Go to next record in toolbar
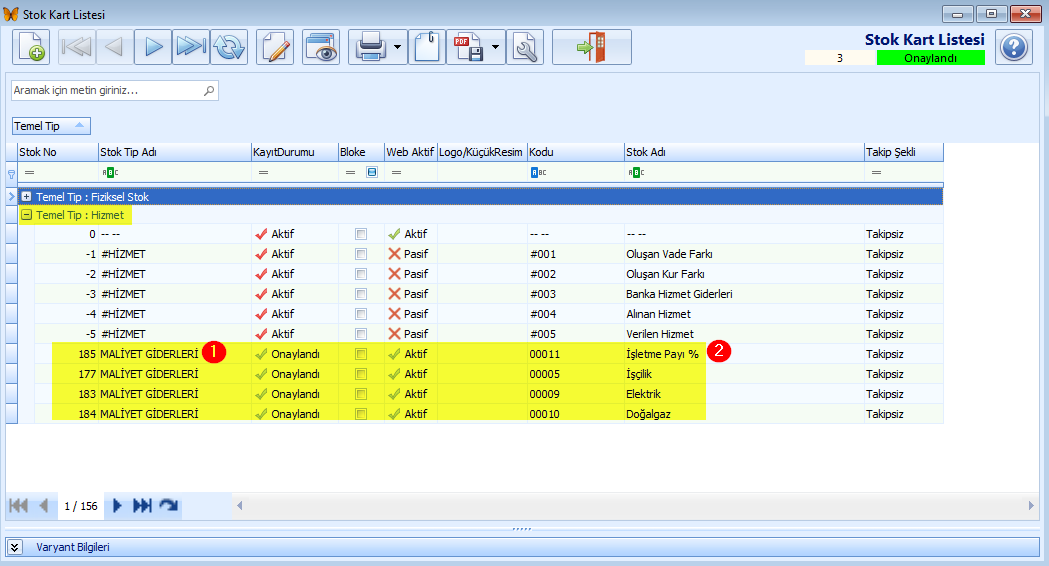 (153, 47)
